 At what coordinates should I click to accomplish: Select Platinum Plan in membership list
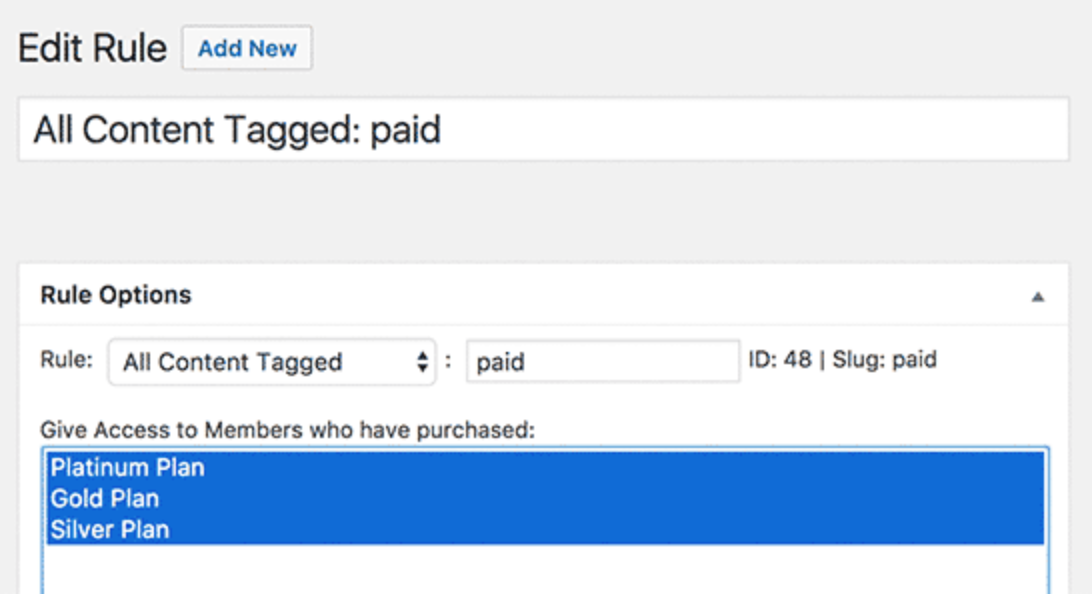point(128,467)
